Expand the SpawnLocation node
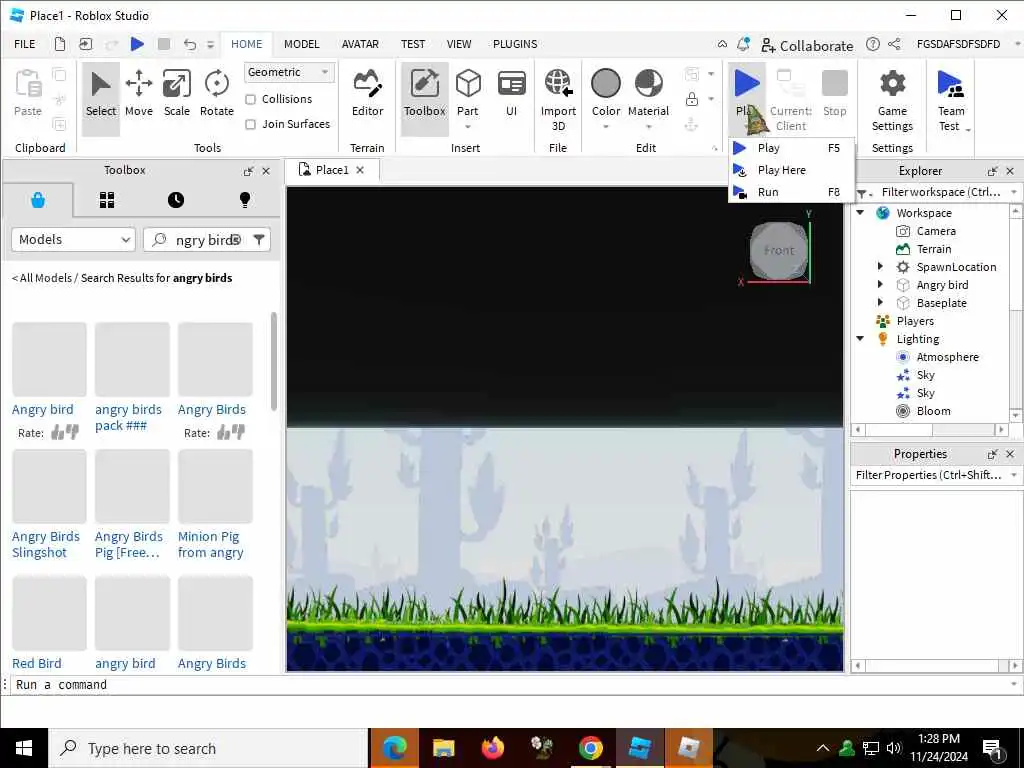Viewport: 1024px width, 768px height. click(880, 266)
